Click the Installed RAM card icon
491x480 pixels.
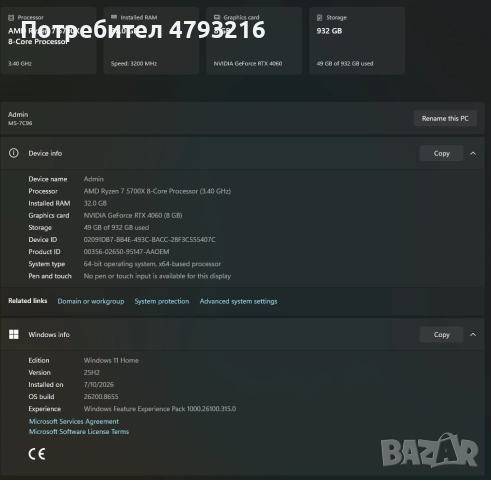coord(114,17)
